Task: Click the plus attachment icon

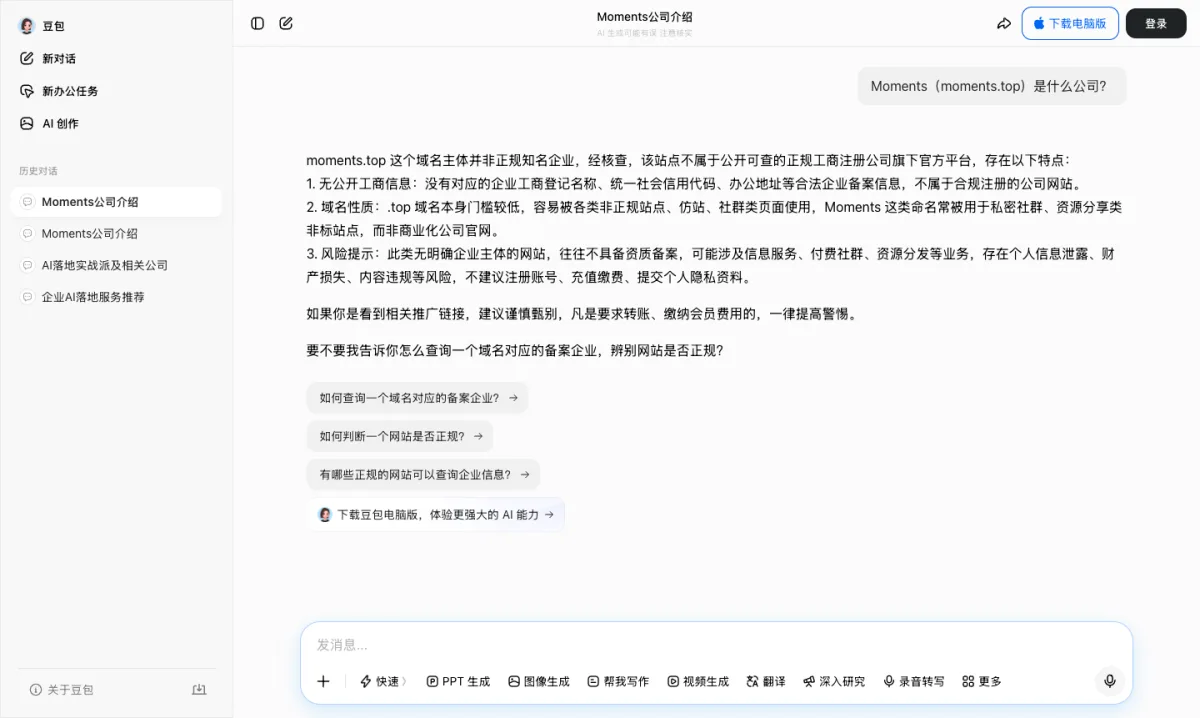Action: [x=323, y=681]
